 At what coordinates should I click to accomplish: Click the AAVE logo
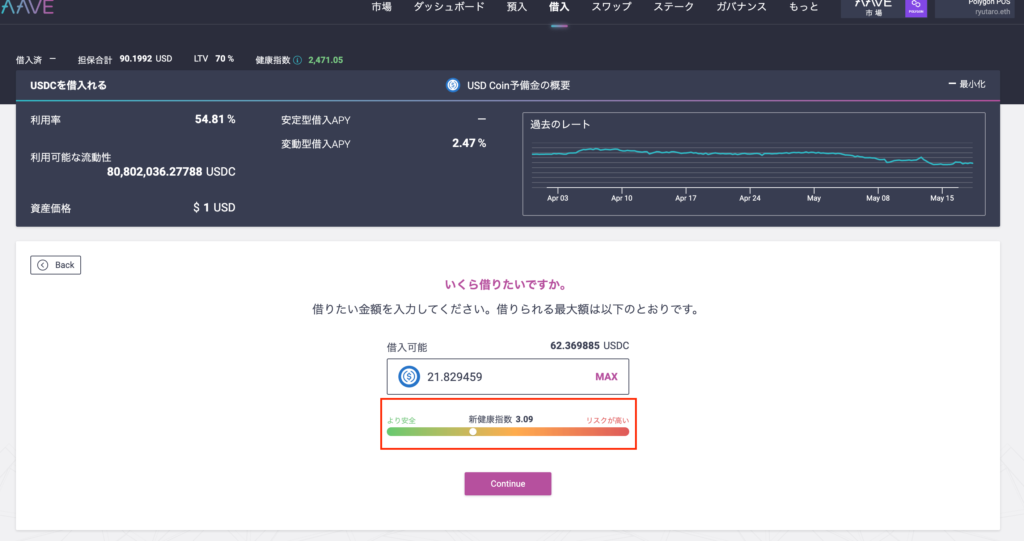(27, 7)
